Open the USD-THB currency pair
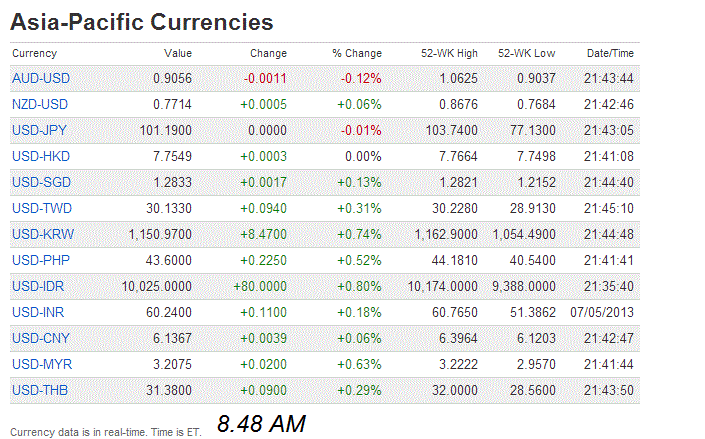This screenshot has height=439, width=705. click(41, 390)
